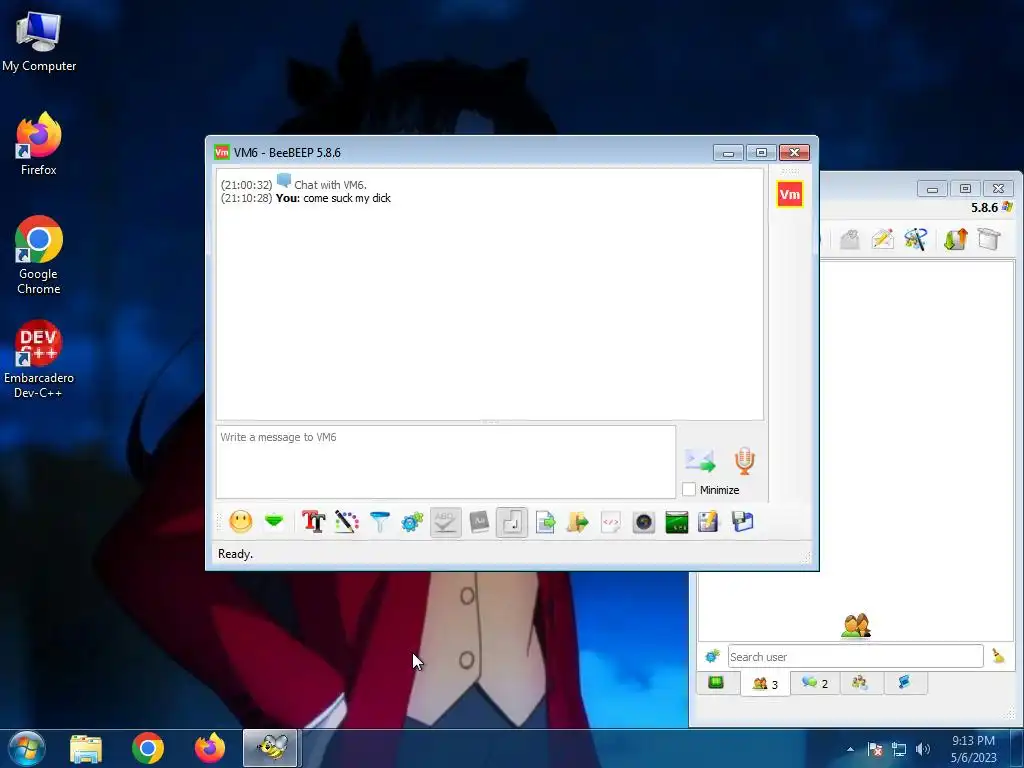Click the volume speaker tray icon
1024x768 pixels.
pyautogui.click(x=923, y=749)
